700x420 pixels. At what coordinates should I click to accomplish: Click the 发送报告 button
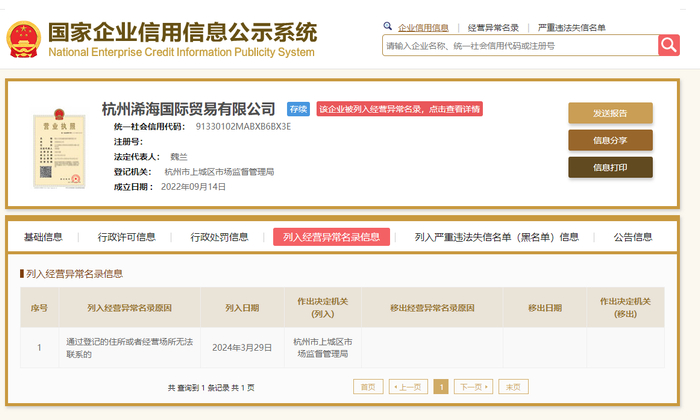pyautogui.click(x=610, y=113)
